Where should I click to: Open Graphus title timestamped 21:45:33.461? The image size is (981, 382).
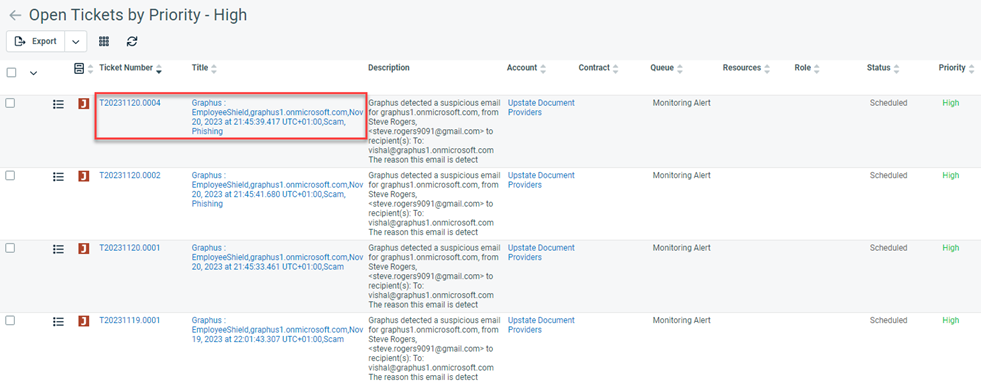277,257
